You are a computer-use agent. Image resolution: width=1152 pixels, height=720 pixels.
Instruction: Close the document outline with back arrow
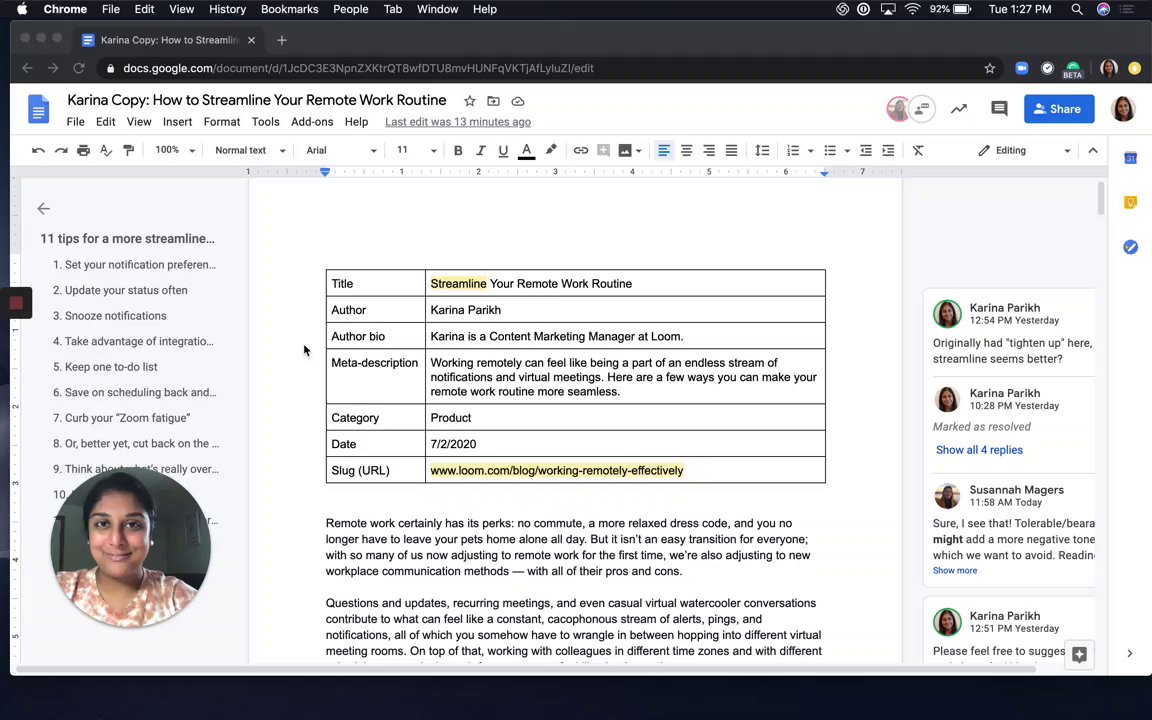[43, 209]
